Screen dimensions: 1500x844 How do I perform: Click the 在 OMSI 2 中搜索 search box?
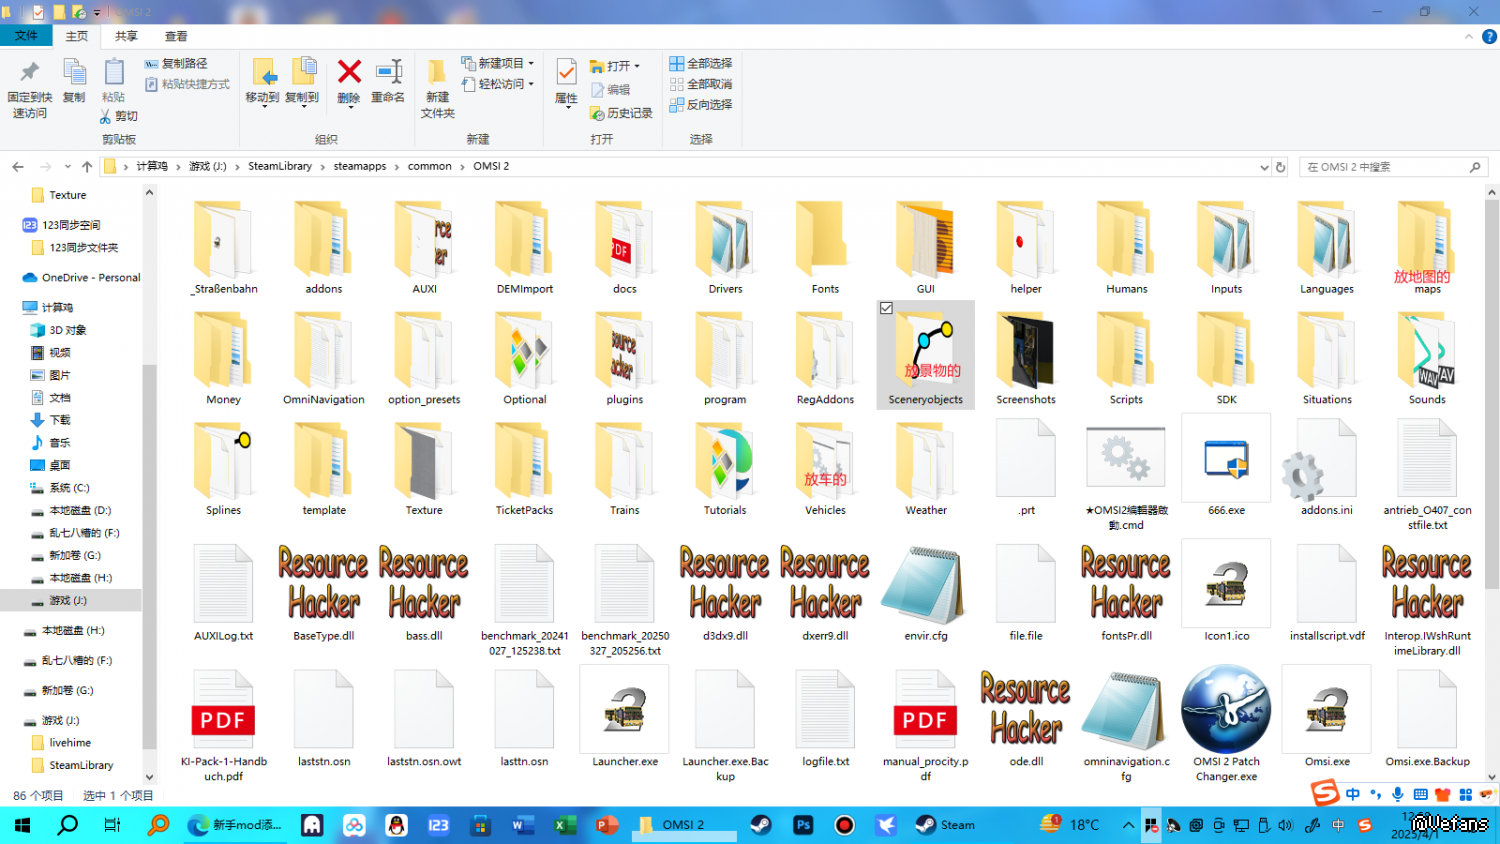click(x=1393, y=167)
